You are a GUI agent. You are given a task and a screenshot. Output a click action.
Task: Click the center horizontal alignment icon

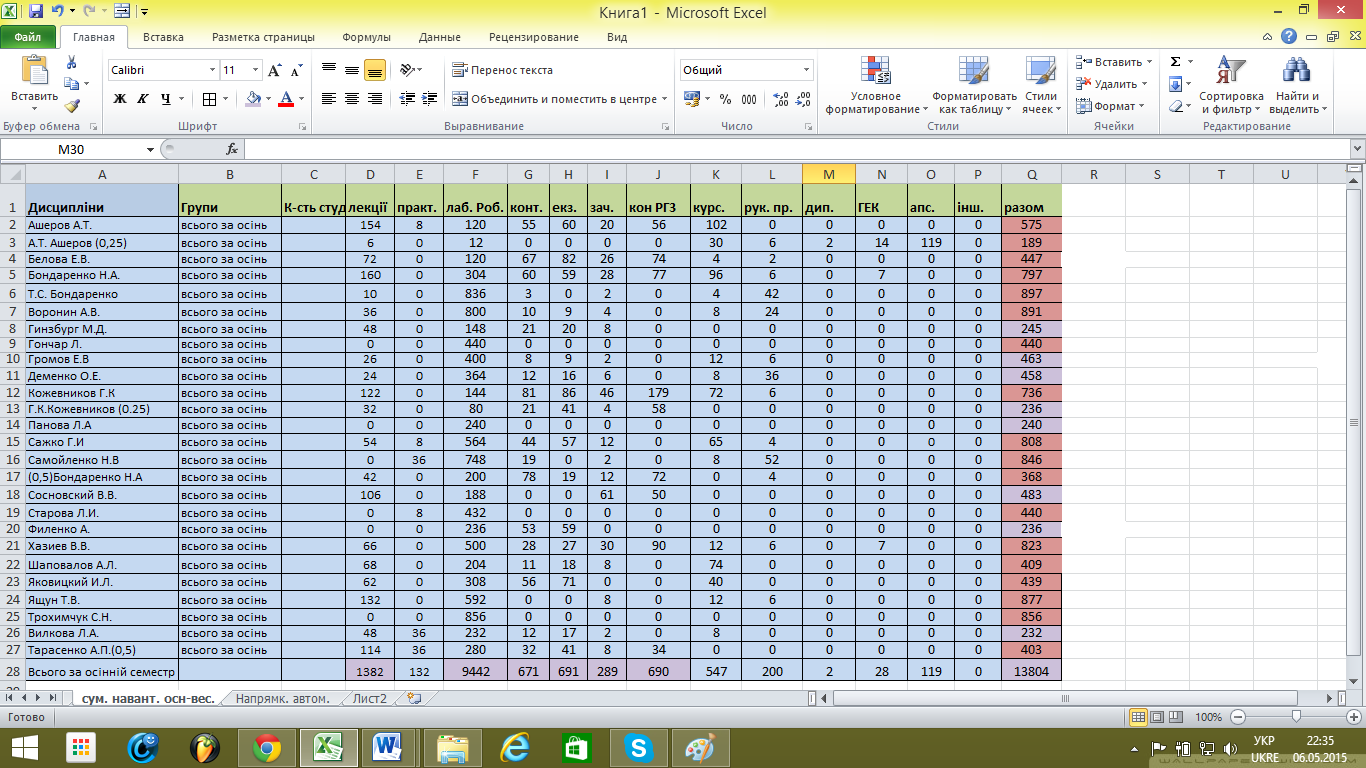pyautogui.click(x=351, y=99)
